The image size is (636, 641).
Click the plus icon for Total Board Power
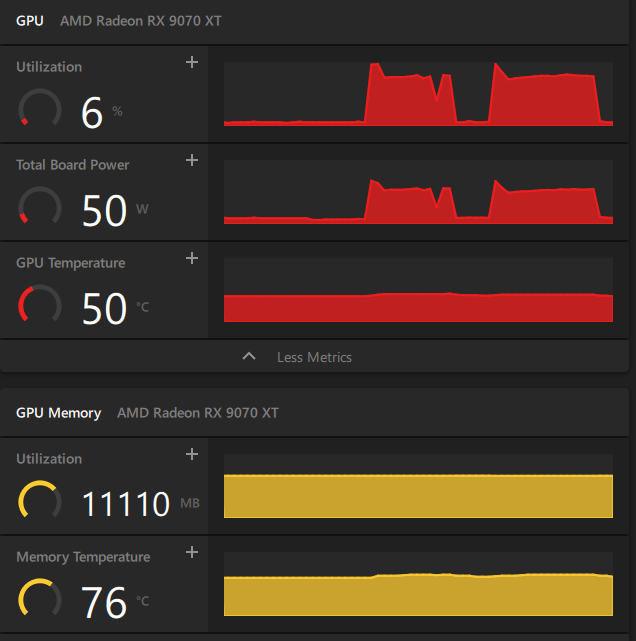coord(193,161)
